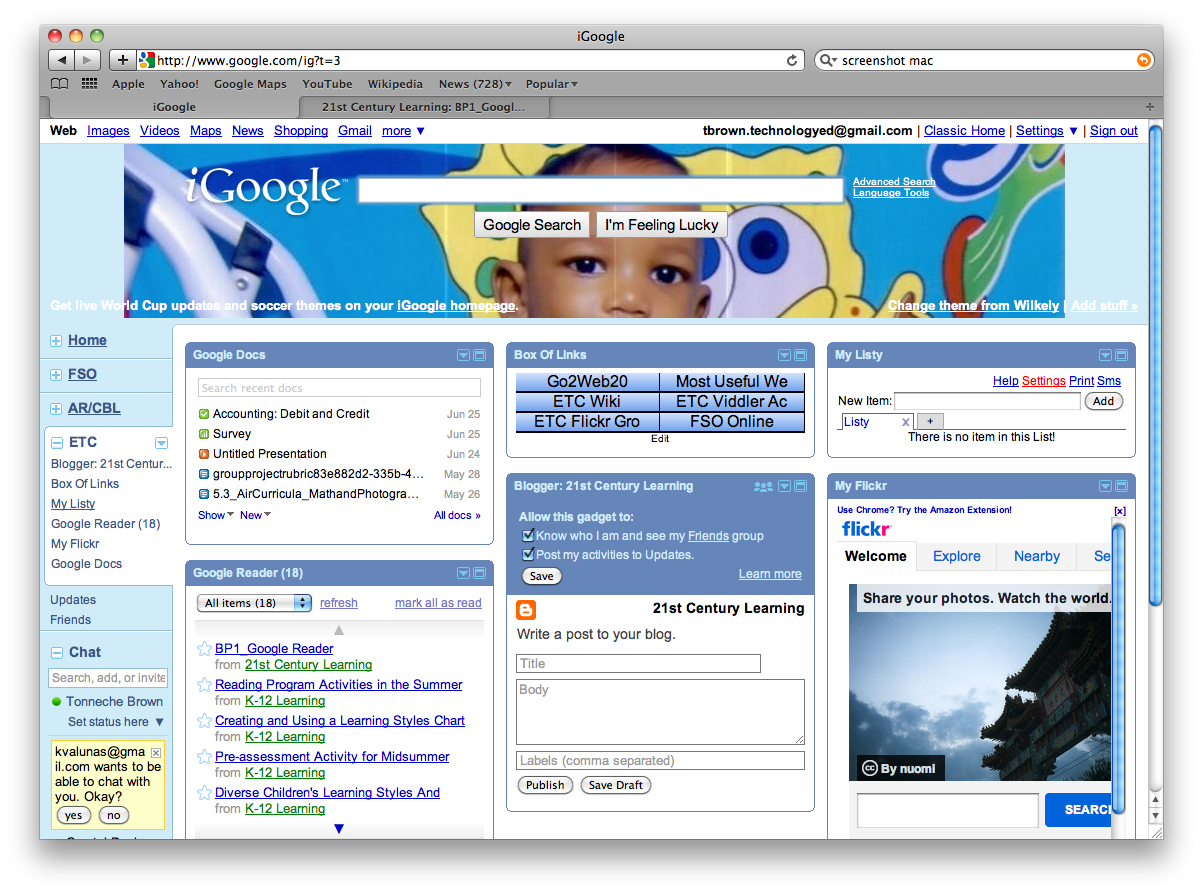Open a new tab with plus icon
Screen dimensions: 1203x894
click(1149, 106)
